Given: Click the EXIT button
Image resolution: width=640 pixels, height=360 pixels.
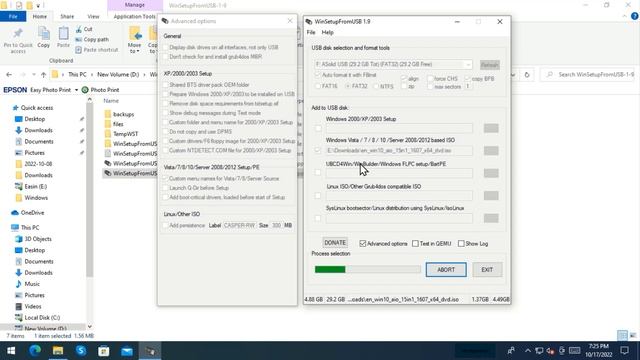Looking at the screenshot, I should (487, 270).
